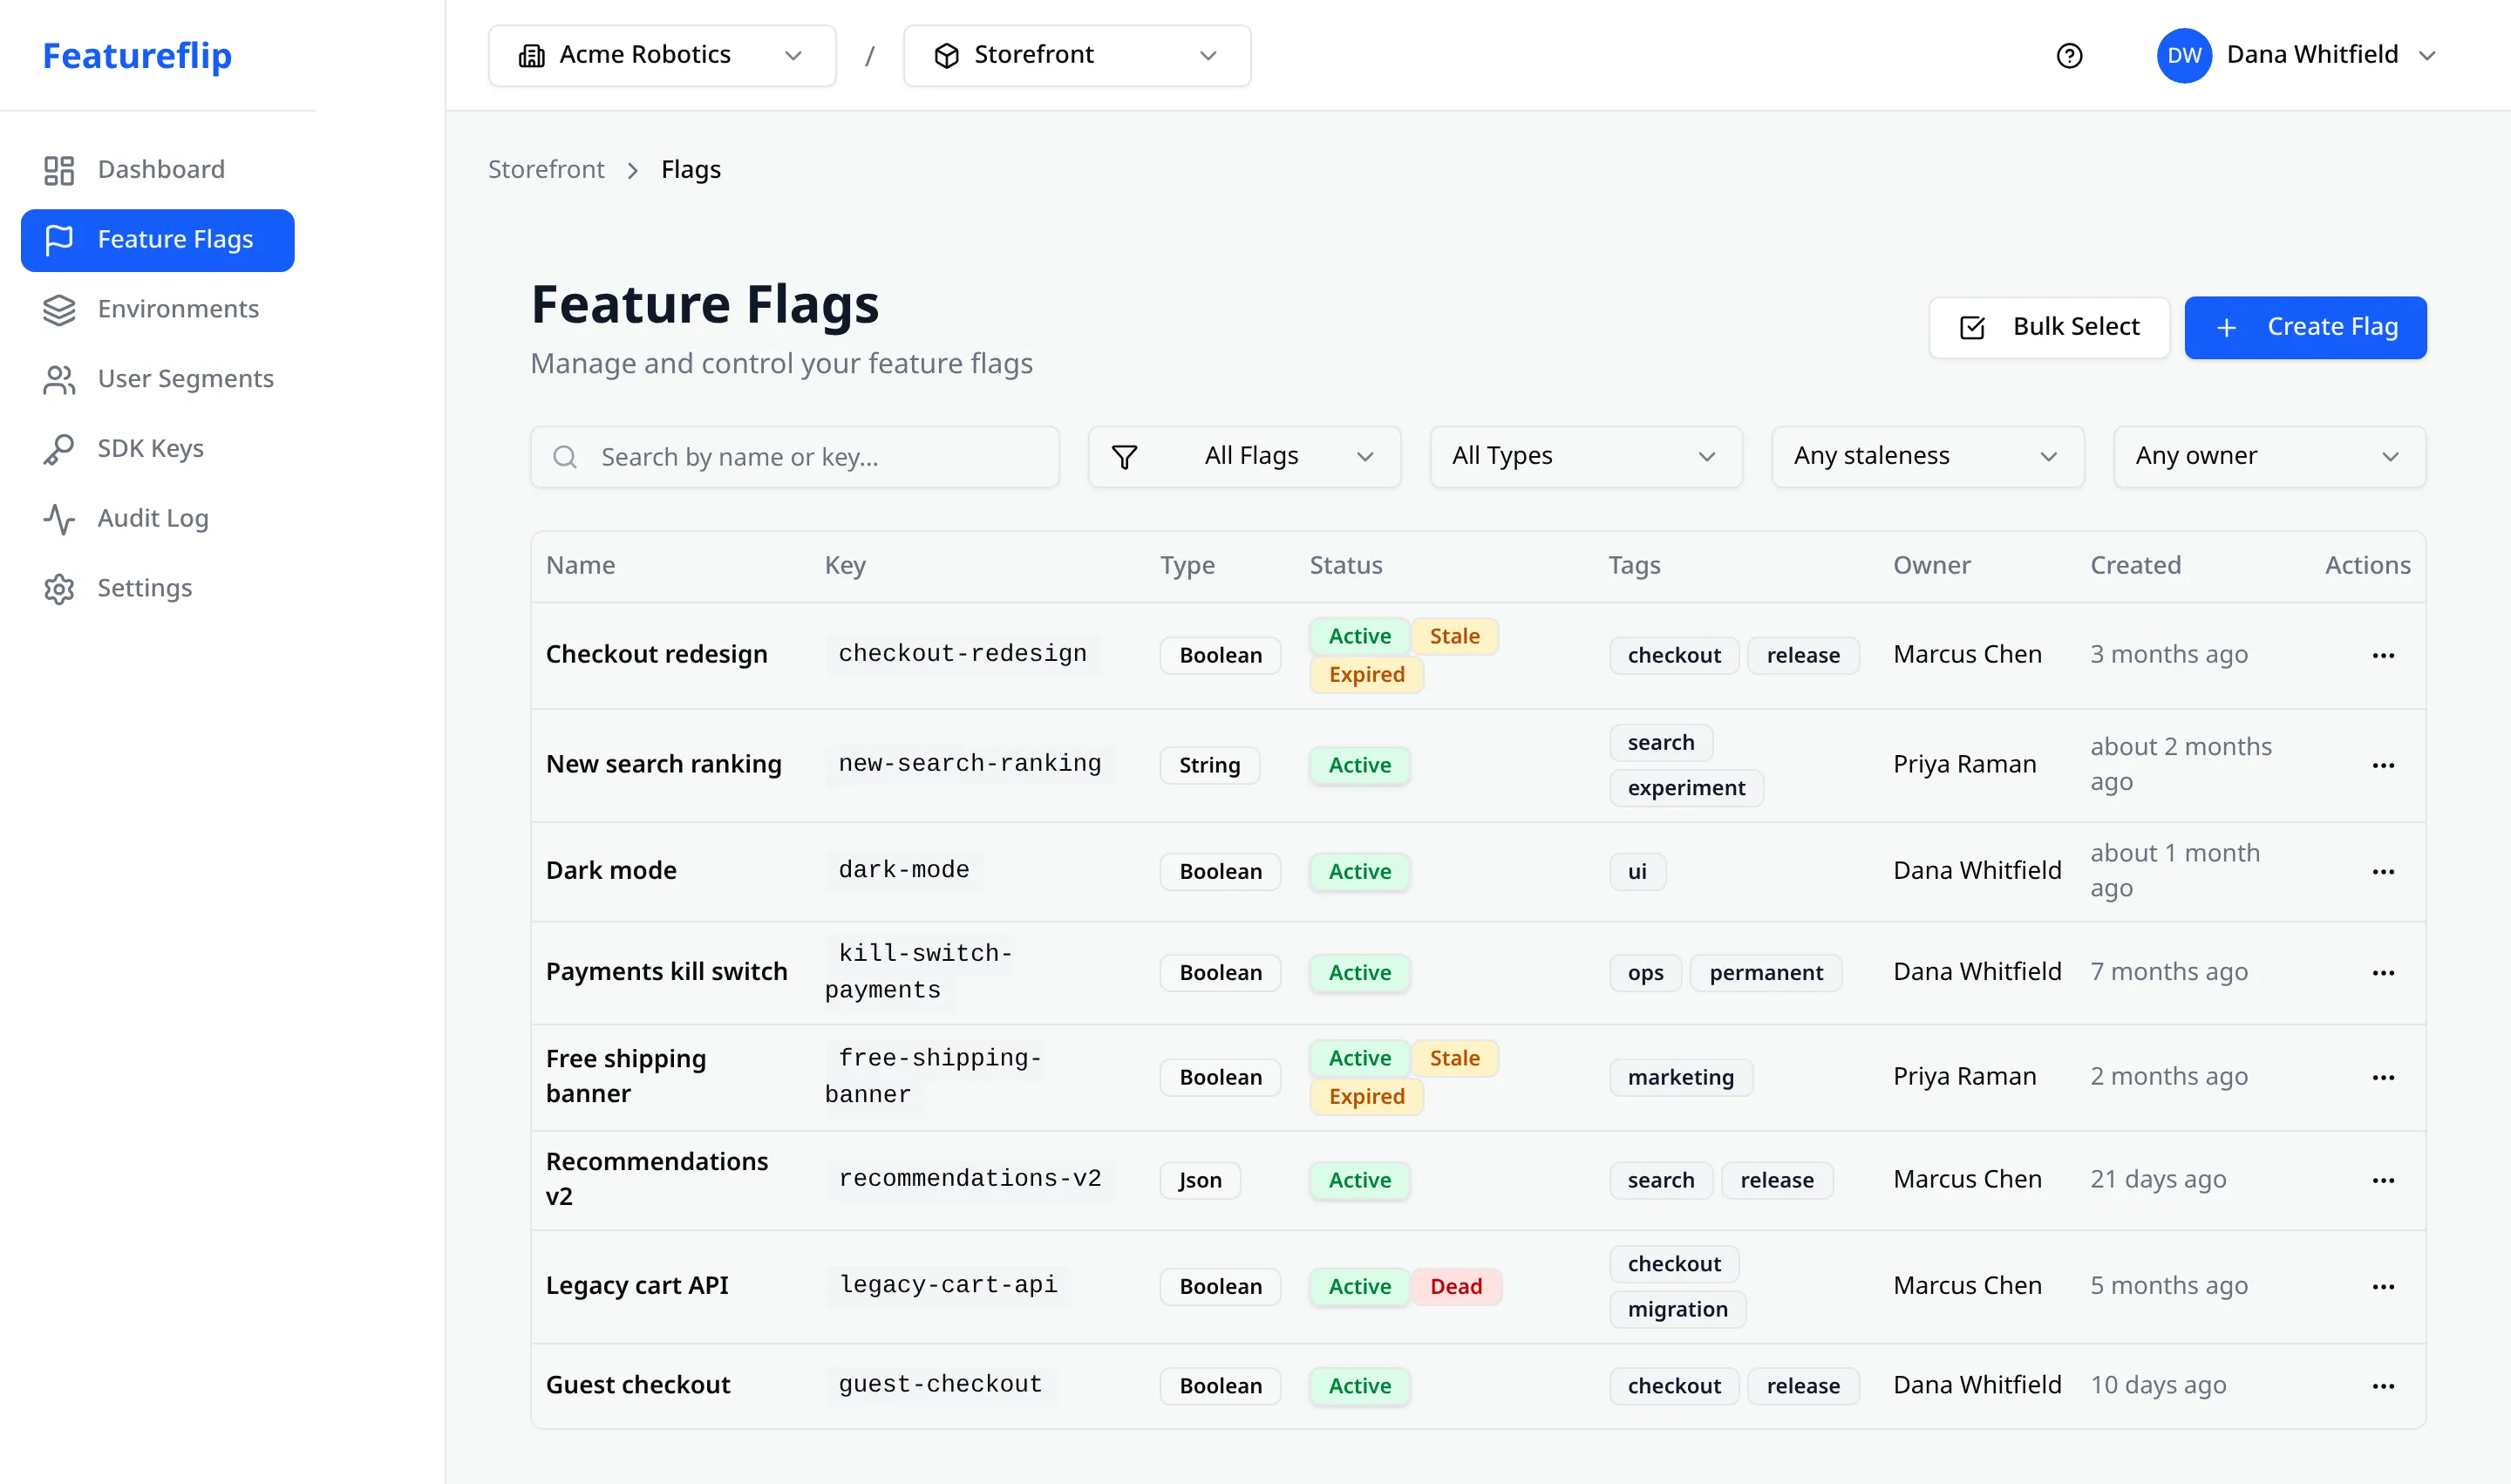Viewport: 2511px width, 1484px height.
Task: Click the DW user avatar
Action: (x=2183, y=56)
